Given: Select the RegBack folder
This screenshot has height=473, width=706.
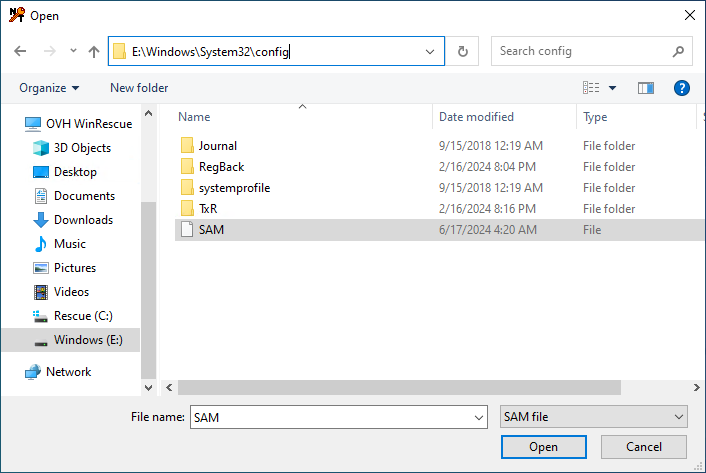Looking at the screenshot, I should click(x=221, y=167).
